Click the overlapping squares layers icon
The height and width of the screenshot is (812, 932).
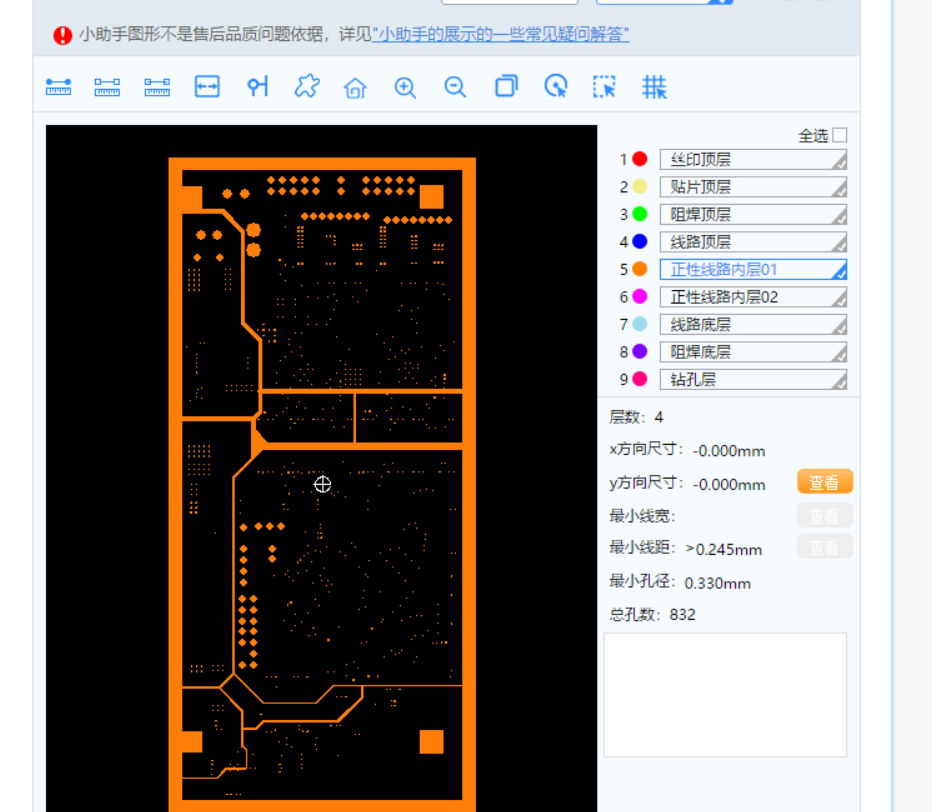click(x=506, y=86)
